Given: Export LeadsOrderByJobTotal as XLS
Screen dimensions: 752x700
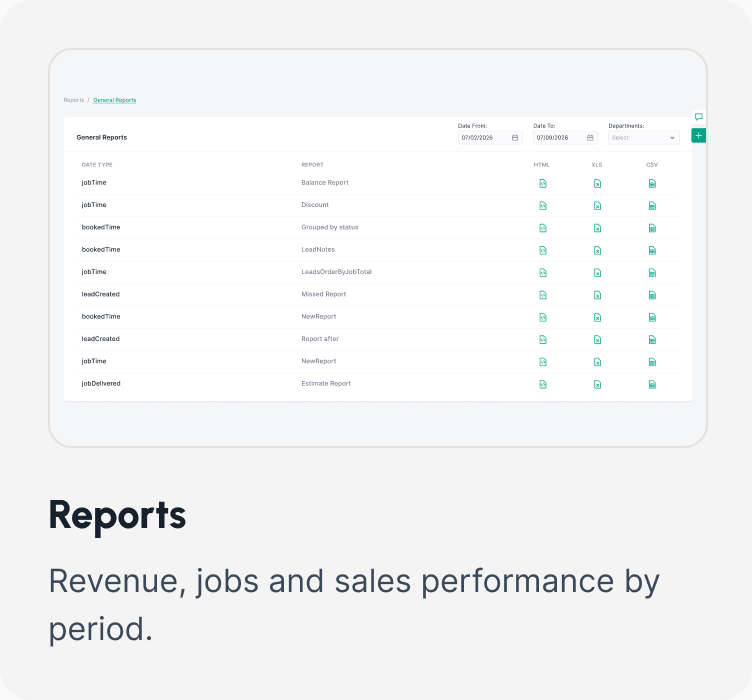Looking at the screenshot, I should coord(597,272).
